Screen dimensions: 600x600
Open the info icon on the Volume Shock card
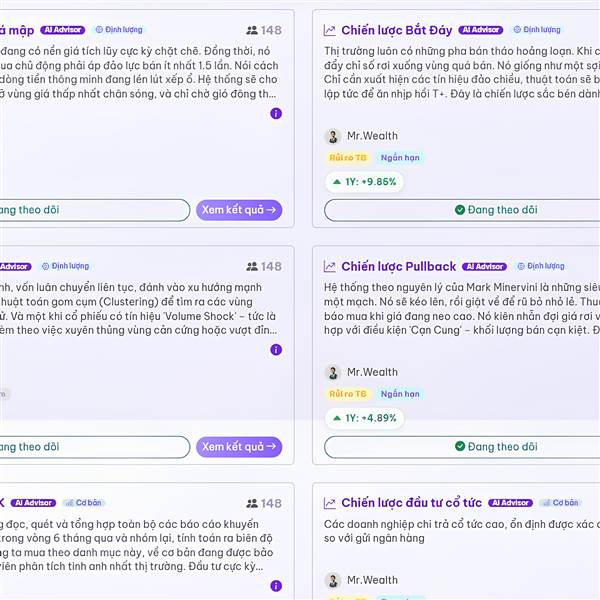(x=276, y=350)
